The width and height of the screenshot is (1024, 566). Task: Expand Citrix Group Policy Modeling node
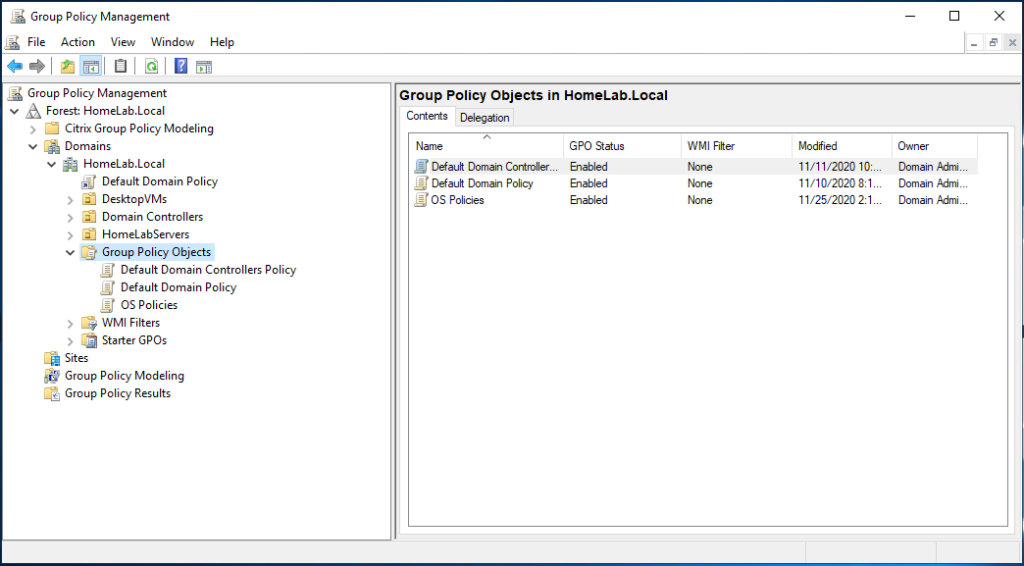pos(33,129)
